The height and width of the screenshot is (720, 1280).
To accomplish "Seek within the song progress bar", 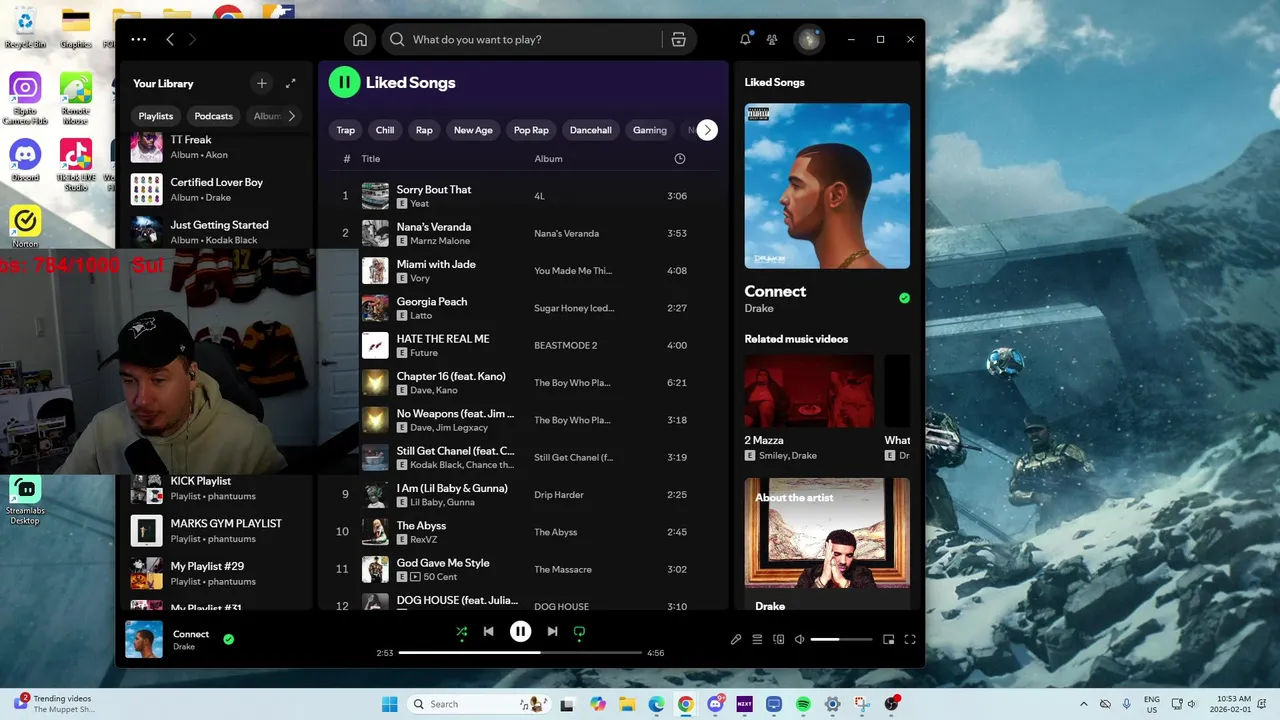I will [520, 653].
